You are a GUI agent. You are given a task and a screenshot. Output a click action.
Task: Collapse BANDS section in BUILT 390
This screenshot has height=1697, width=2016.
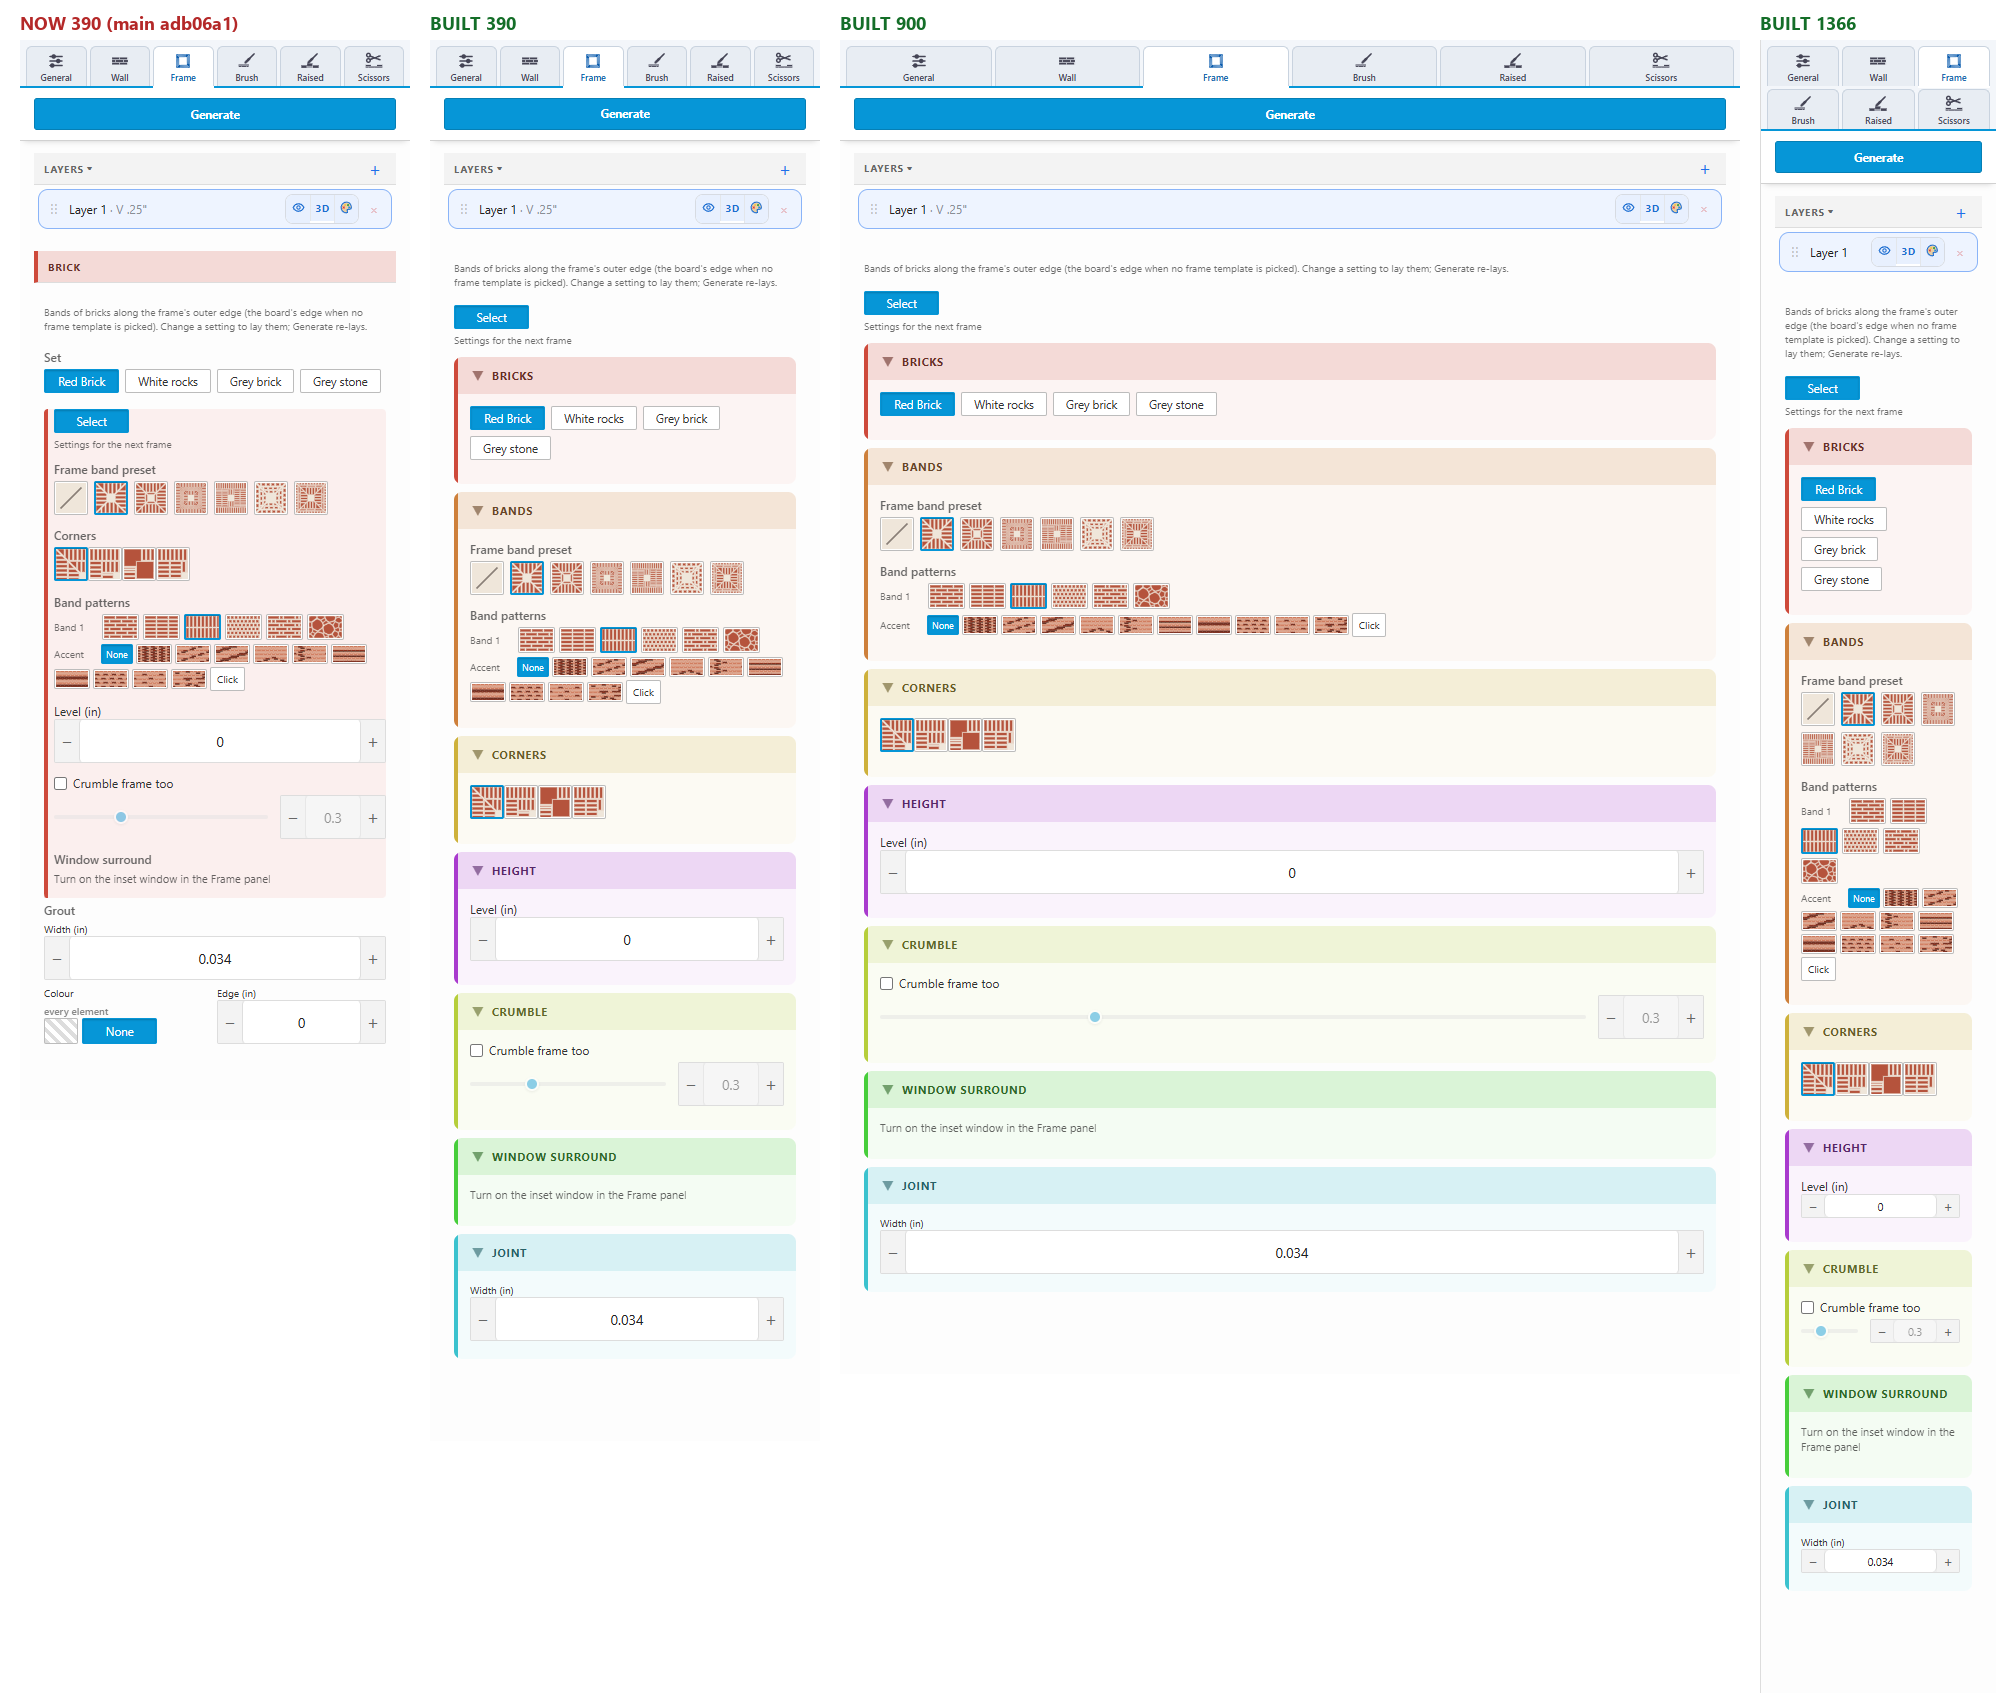(478, 511)
